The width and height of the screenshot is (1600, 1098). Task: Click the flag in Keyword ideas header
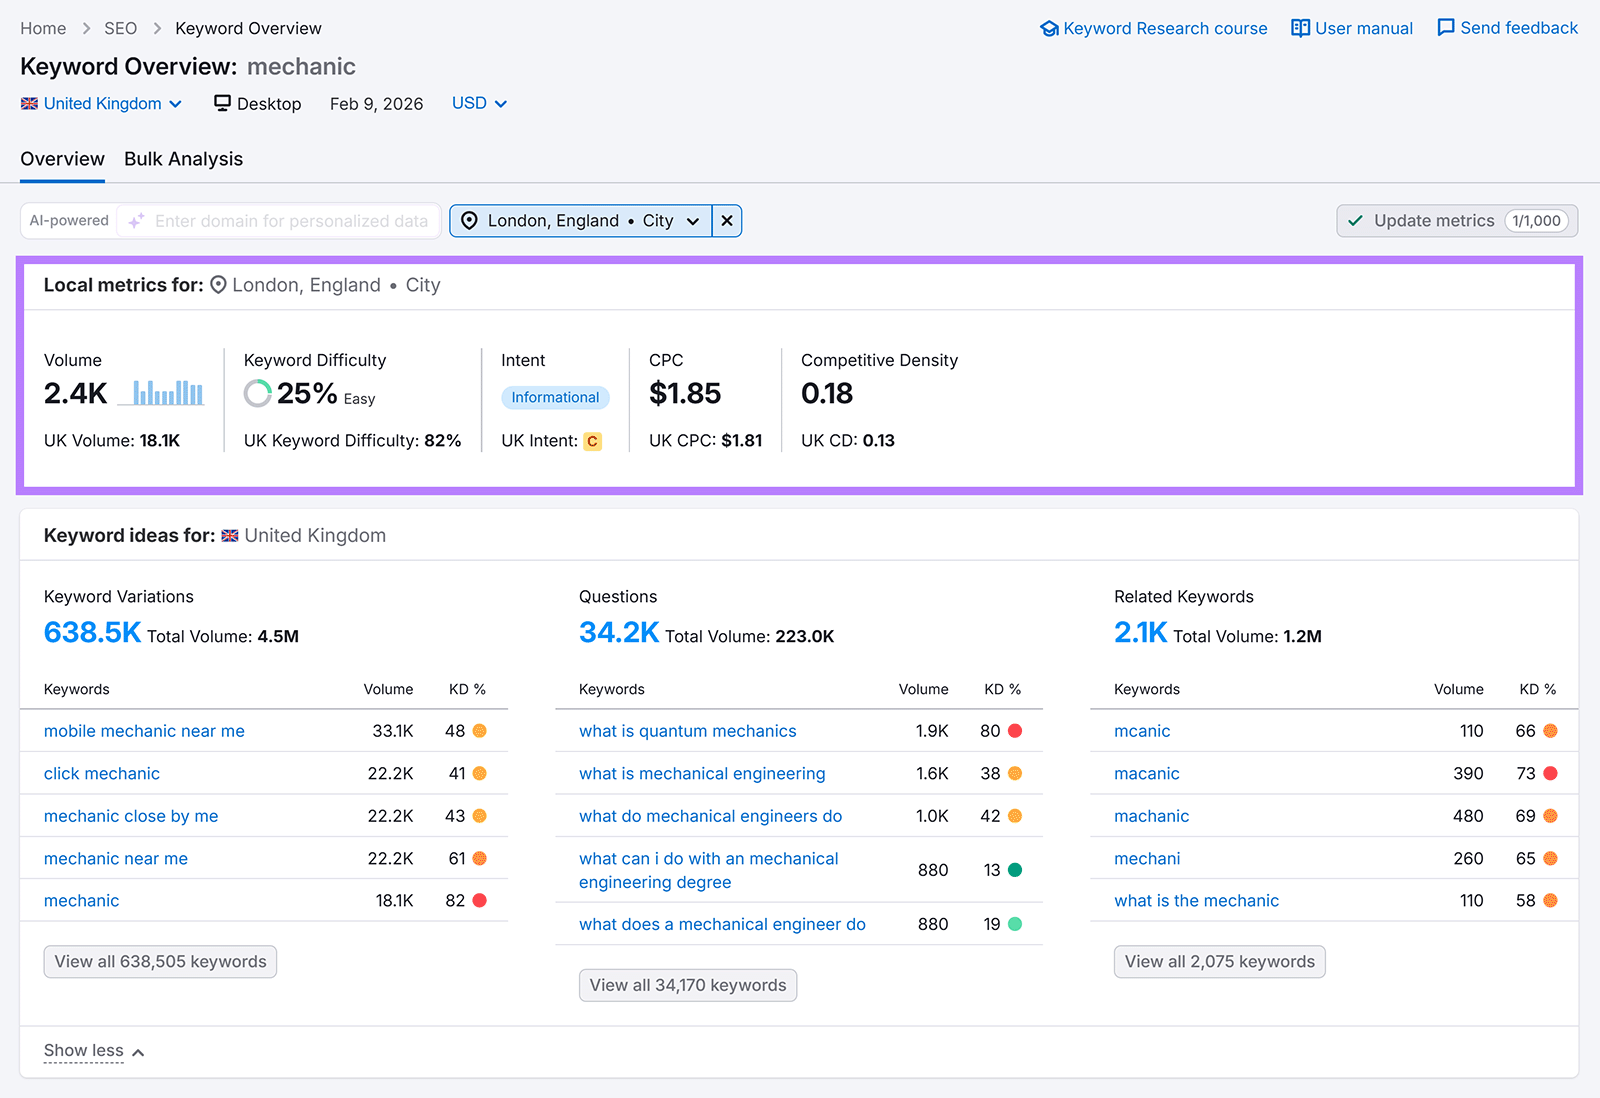click(229, 535)
